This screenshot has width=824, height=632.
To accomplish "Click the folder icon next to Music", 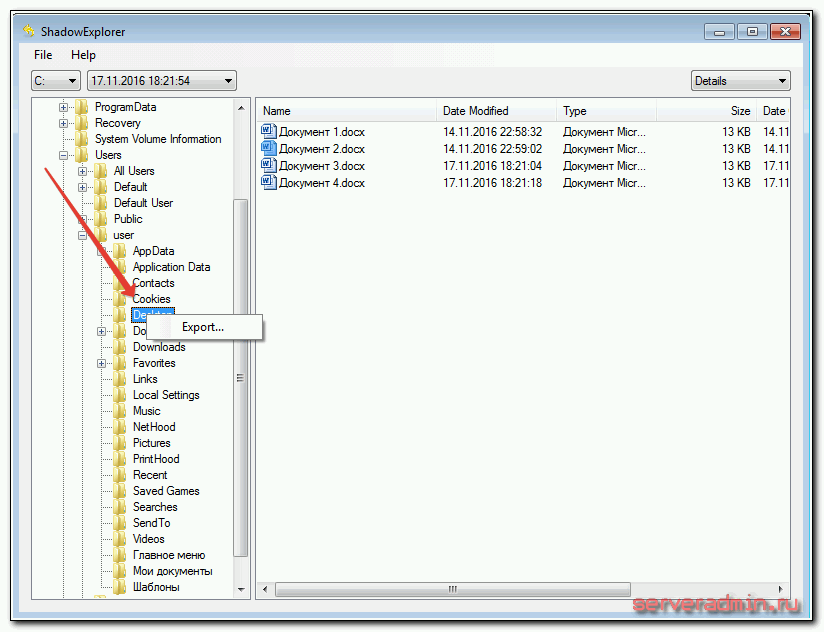I will click(x=120, y=411).
